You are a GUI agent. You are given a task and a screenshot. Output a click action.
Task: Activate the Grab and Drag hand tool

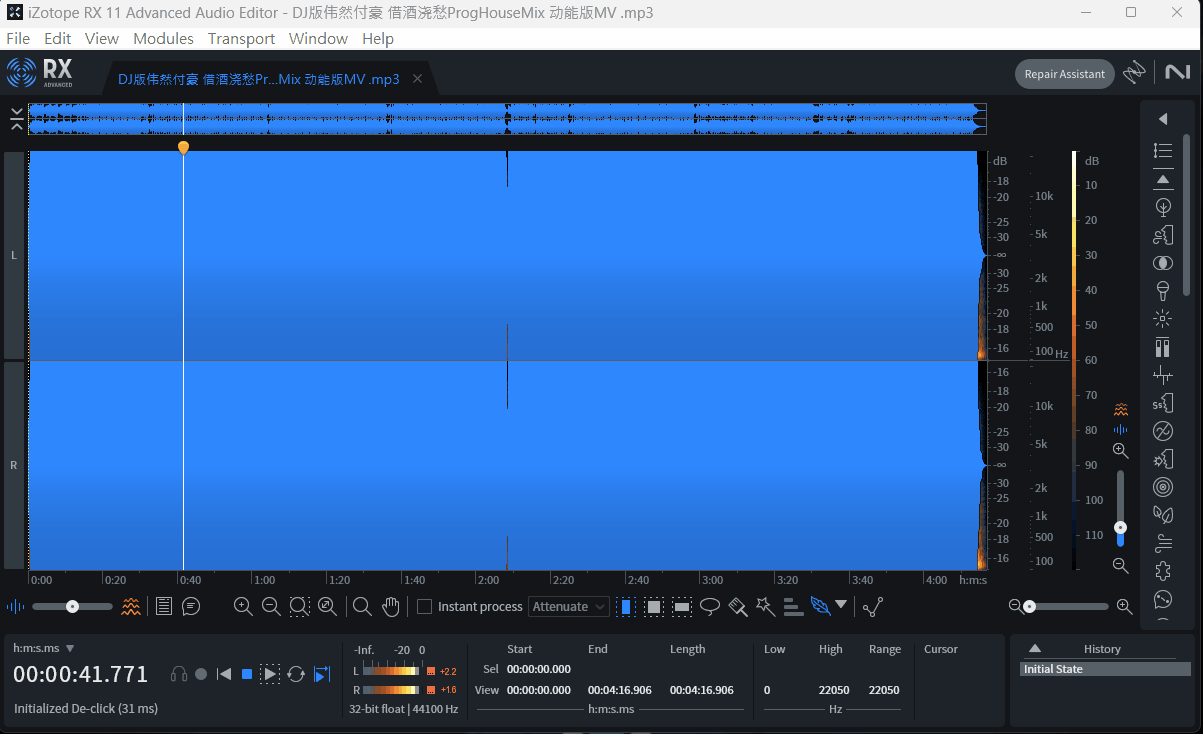coord(390,606)
